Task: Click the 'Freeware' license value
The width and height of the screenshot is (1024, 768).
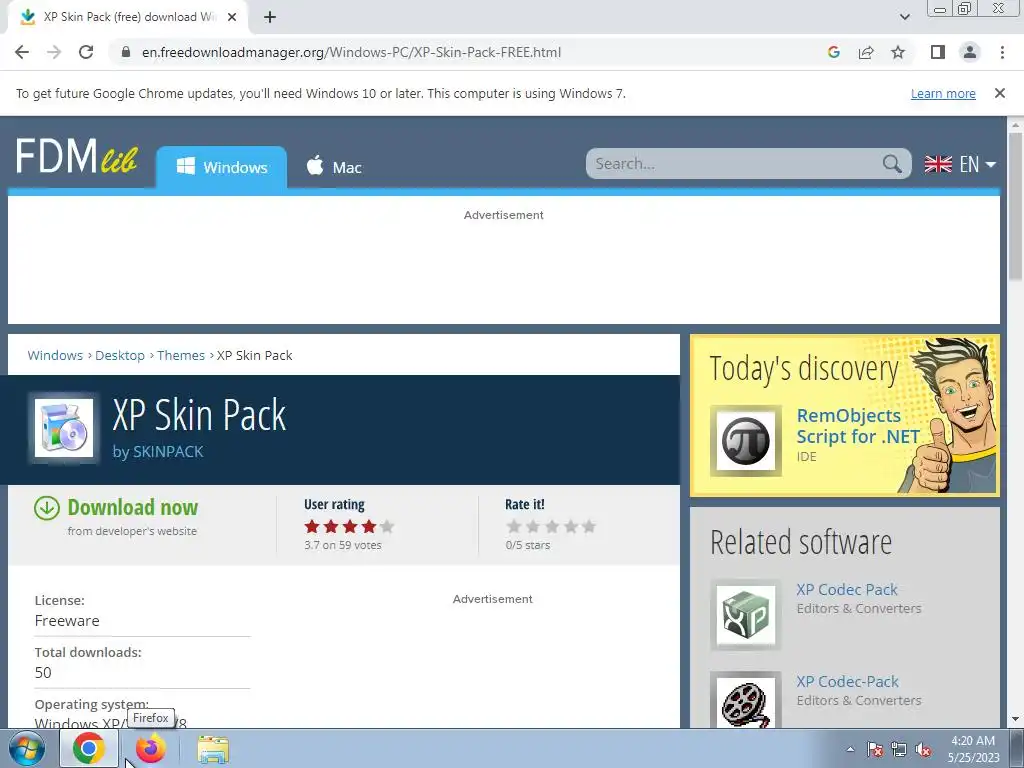Action: tap(67, 620)
